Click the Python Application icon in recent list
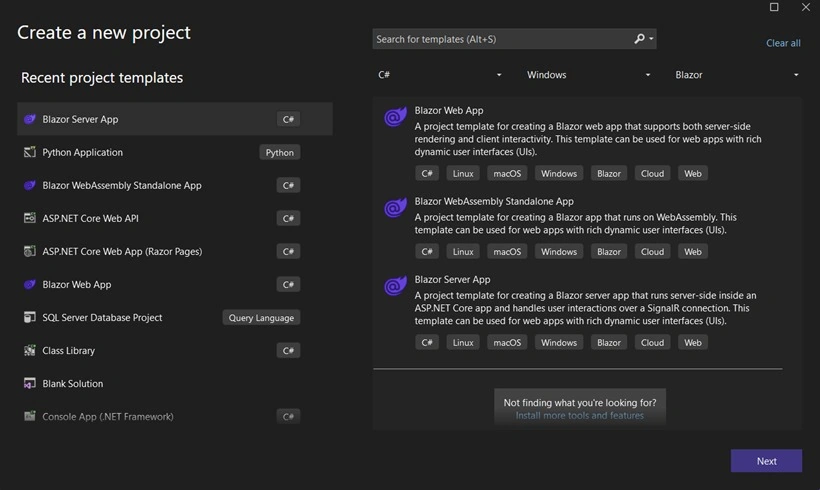The image size is (820, 490). 30,152
